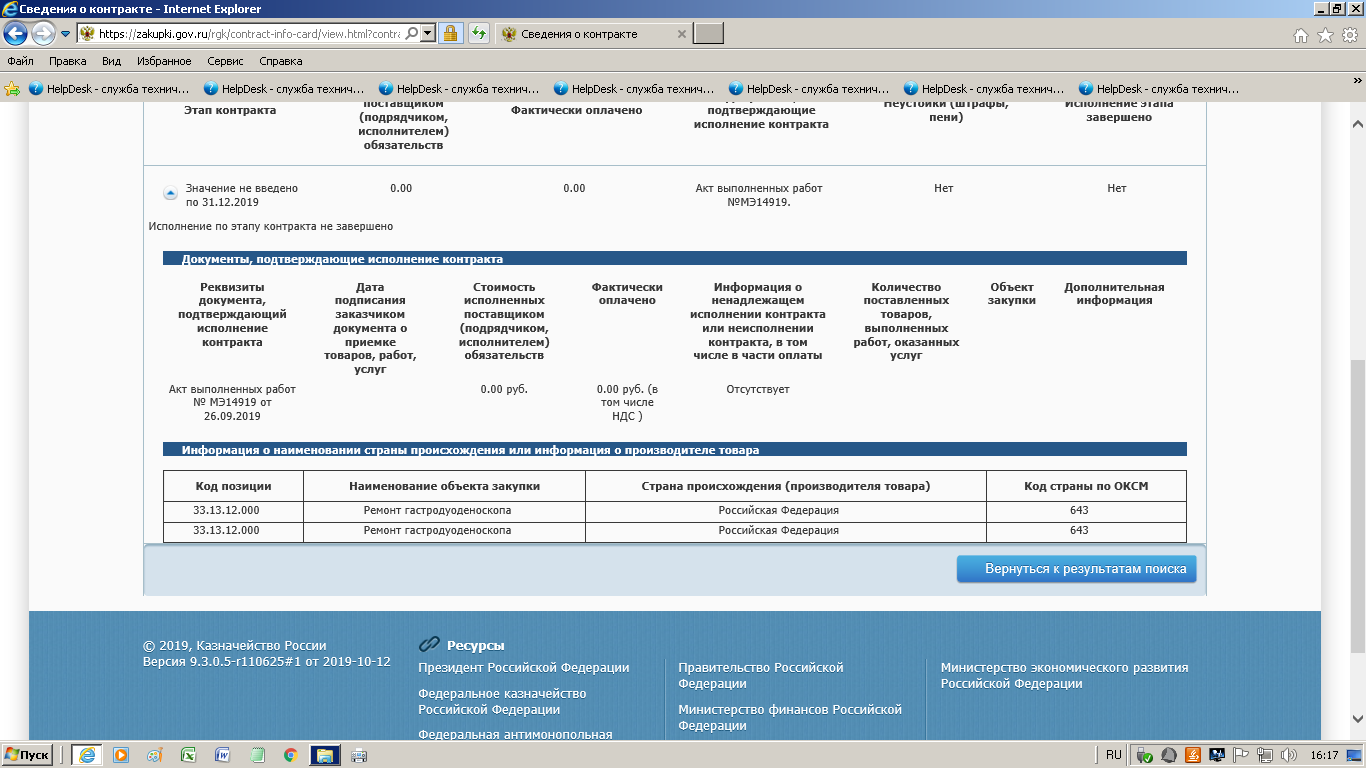Open the Сервис menu

click(225, 61)
